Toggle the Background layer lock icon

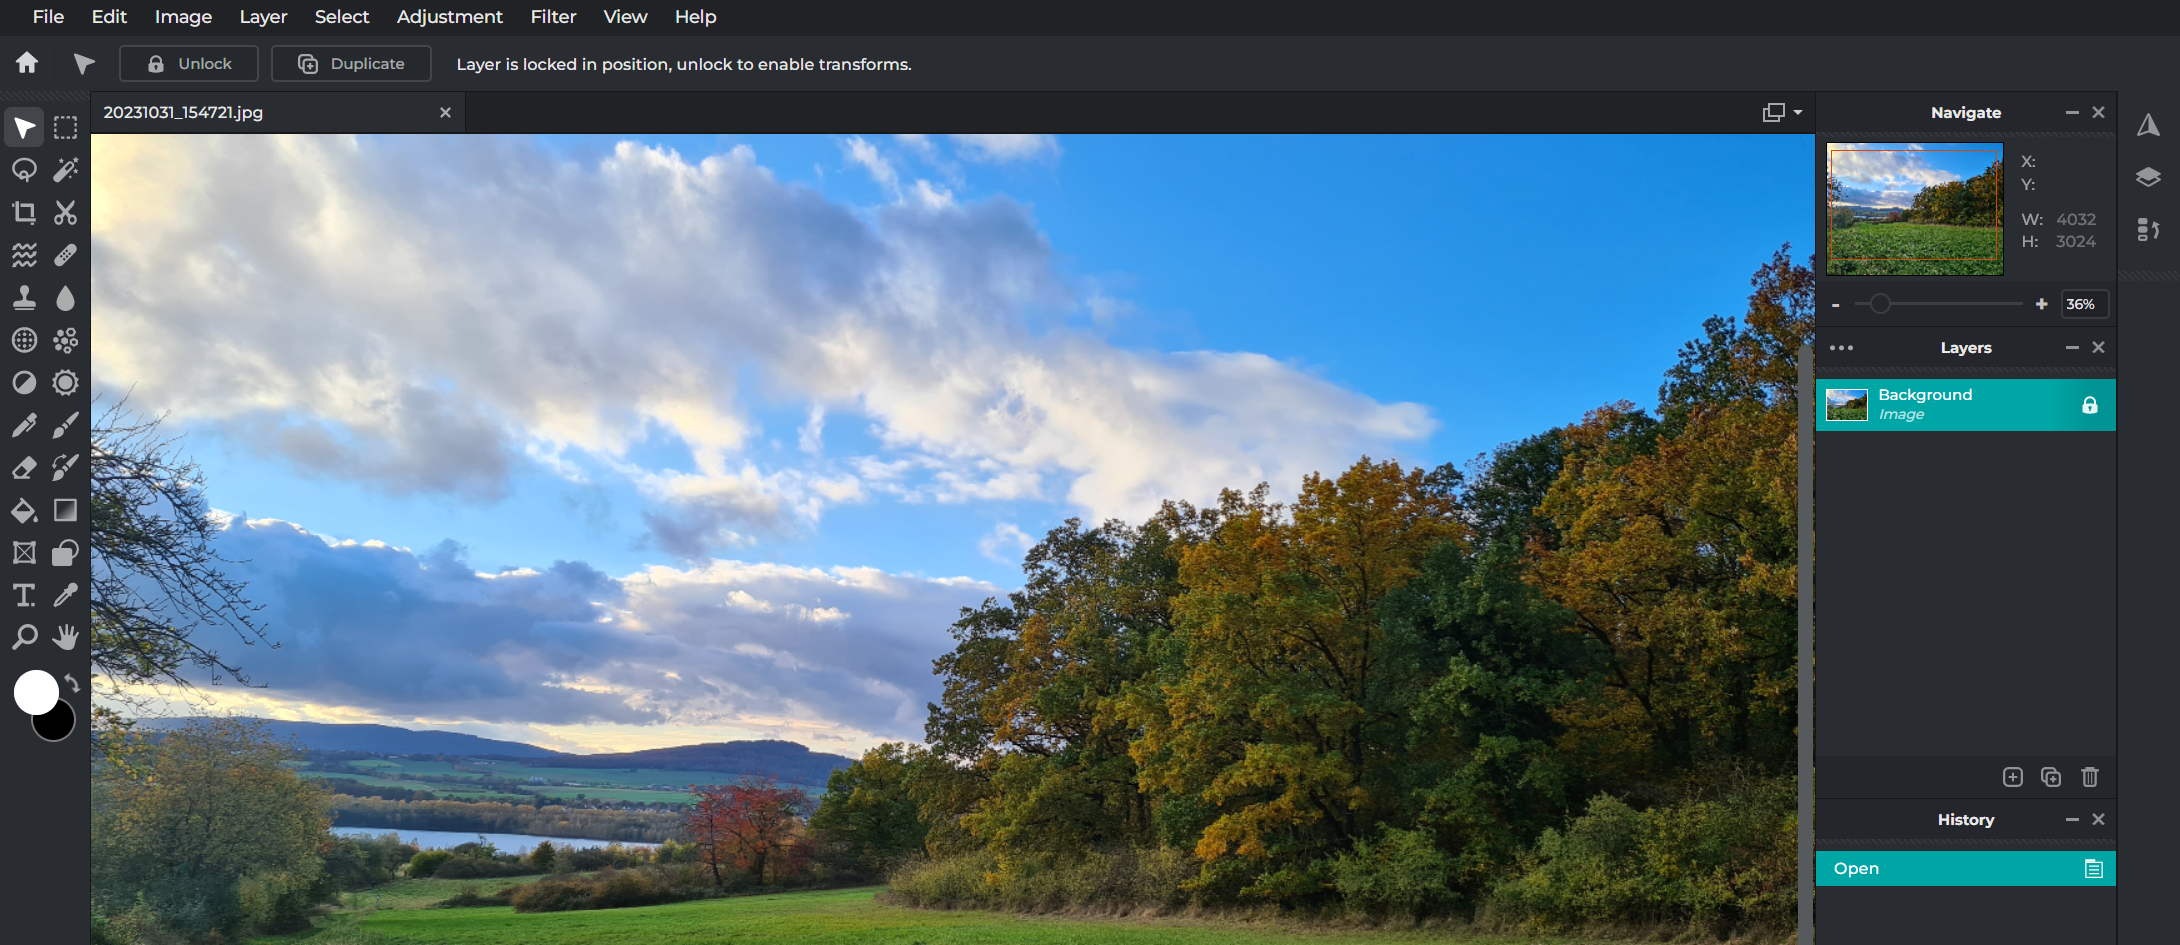point(2089,405)
